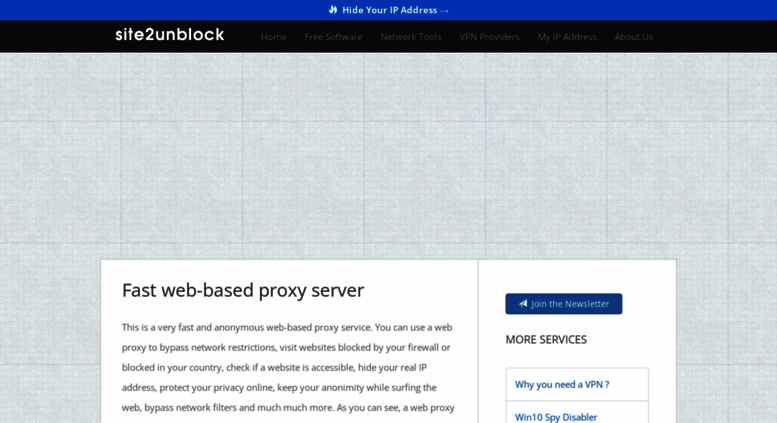The width and height of the screenshot is (777, 423).
Task: Open the Hide Your IP Address banner link
Action: (x=389, y=10)
